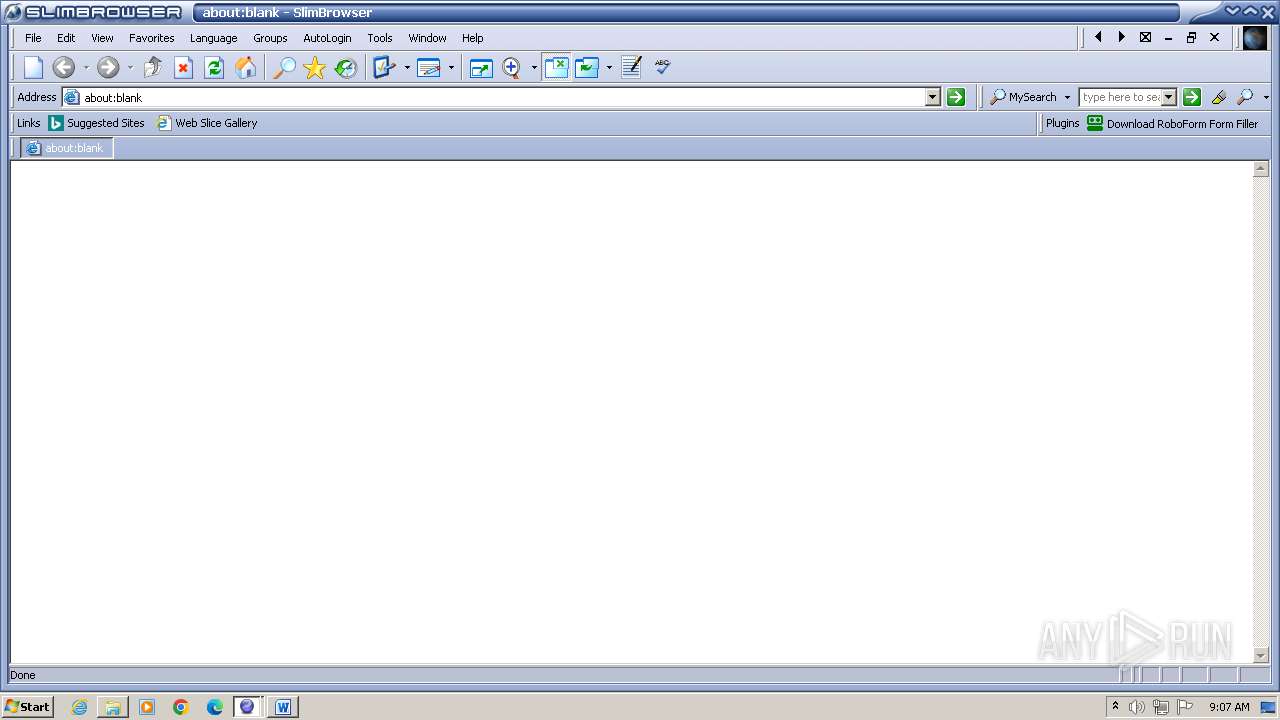Screen dimensions: 1280x720
Task: Click the form filler clipboard icon
Action: tap(384, 67)
